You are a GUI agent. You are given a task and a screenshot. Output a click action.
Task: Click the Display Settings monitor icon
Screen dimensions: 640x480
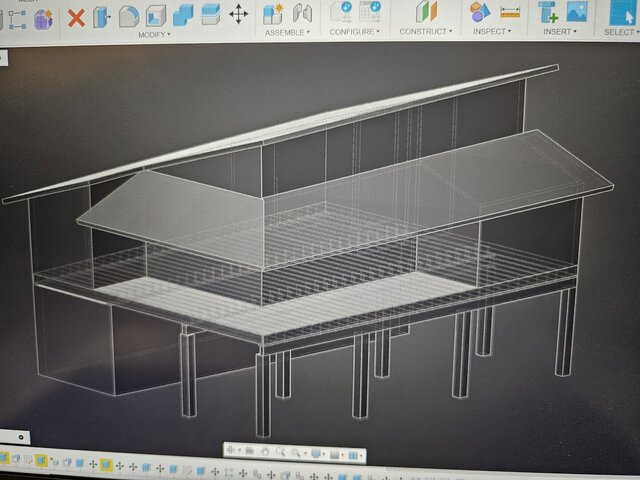pyautogui.click(x=316, y=453)
